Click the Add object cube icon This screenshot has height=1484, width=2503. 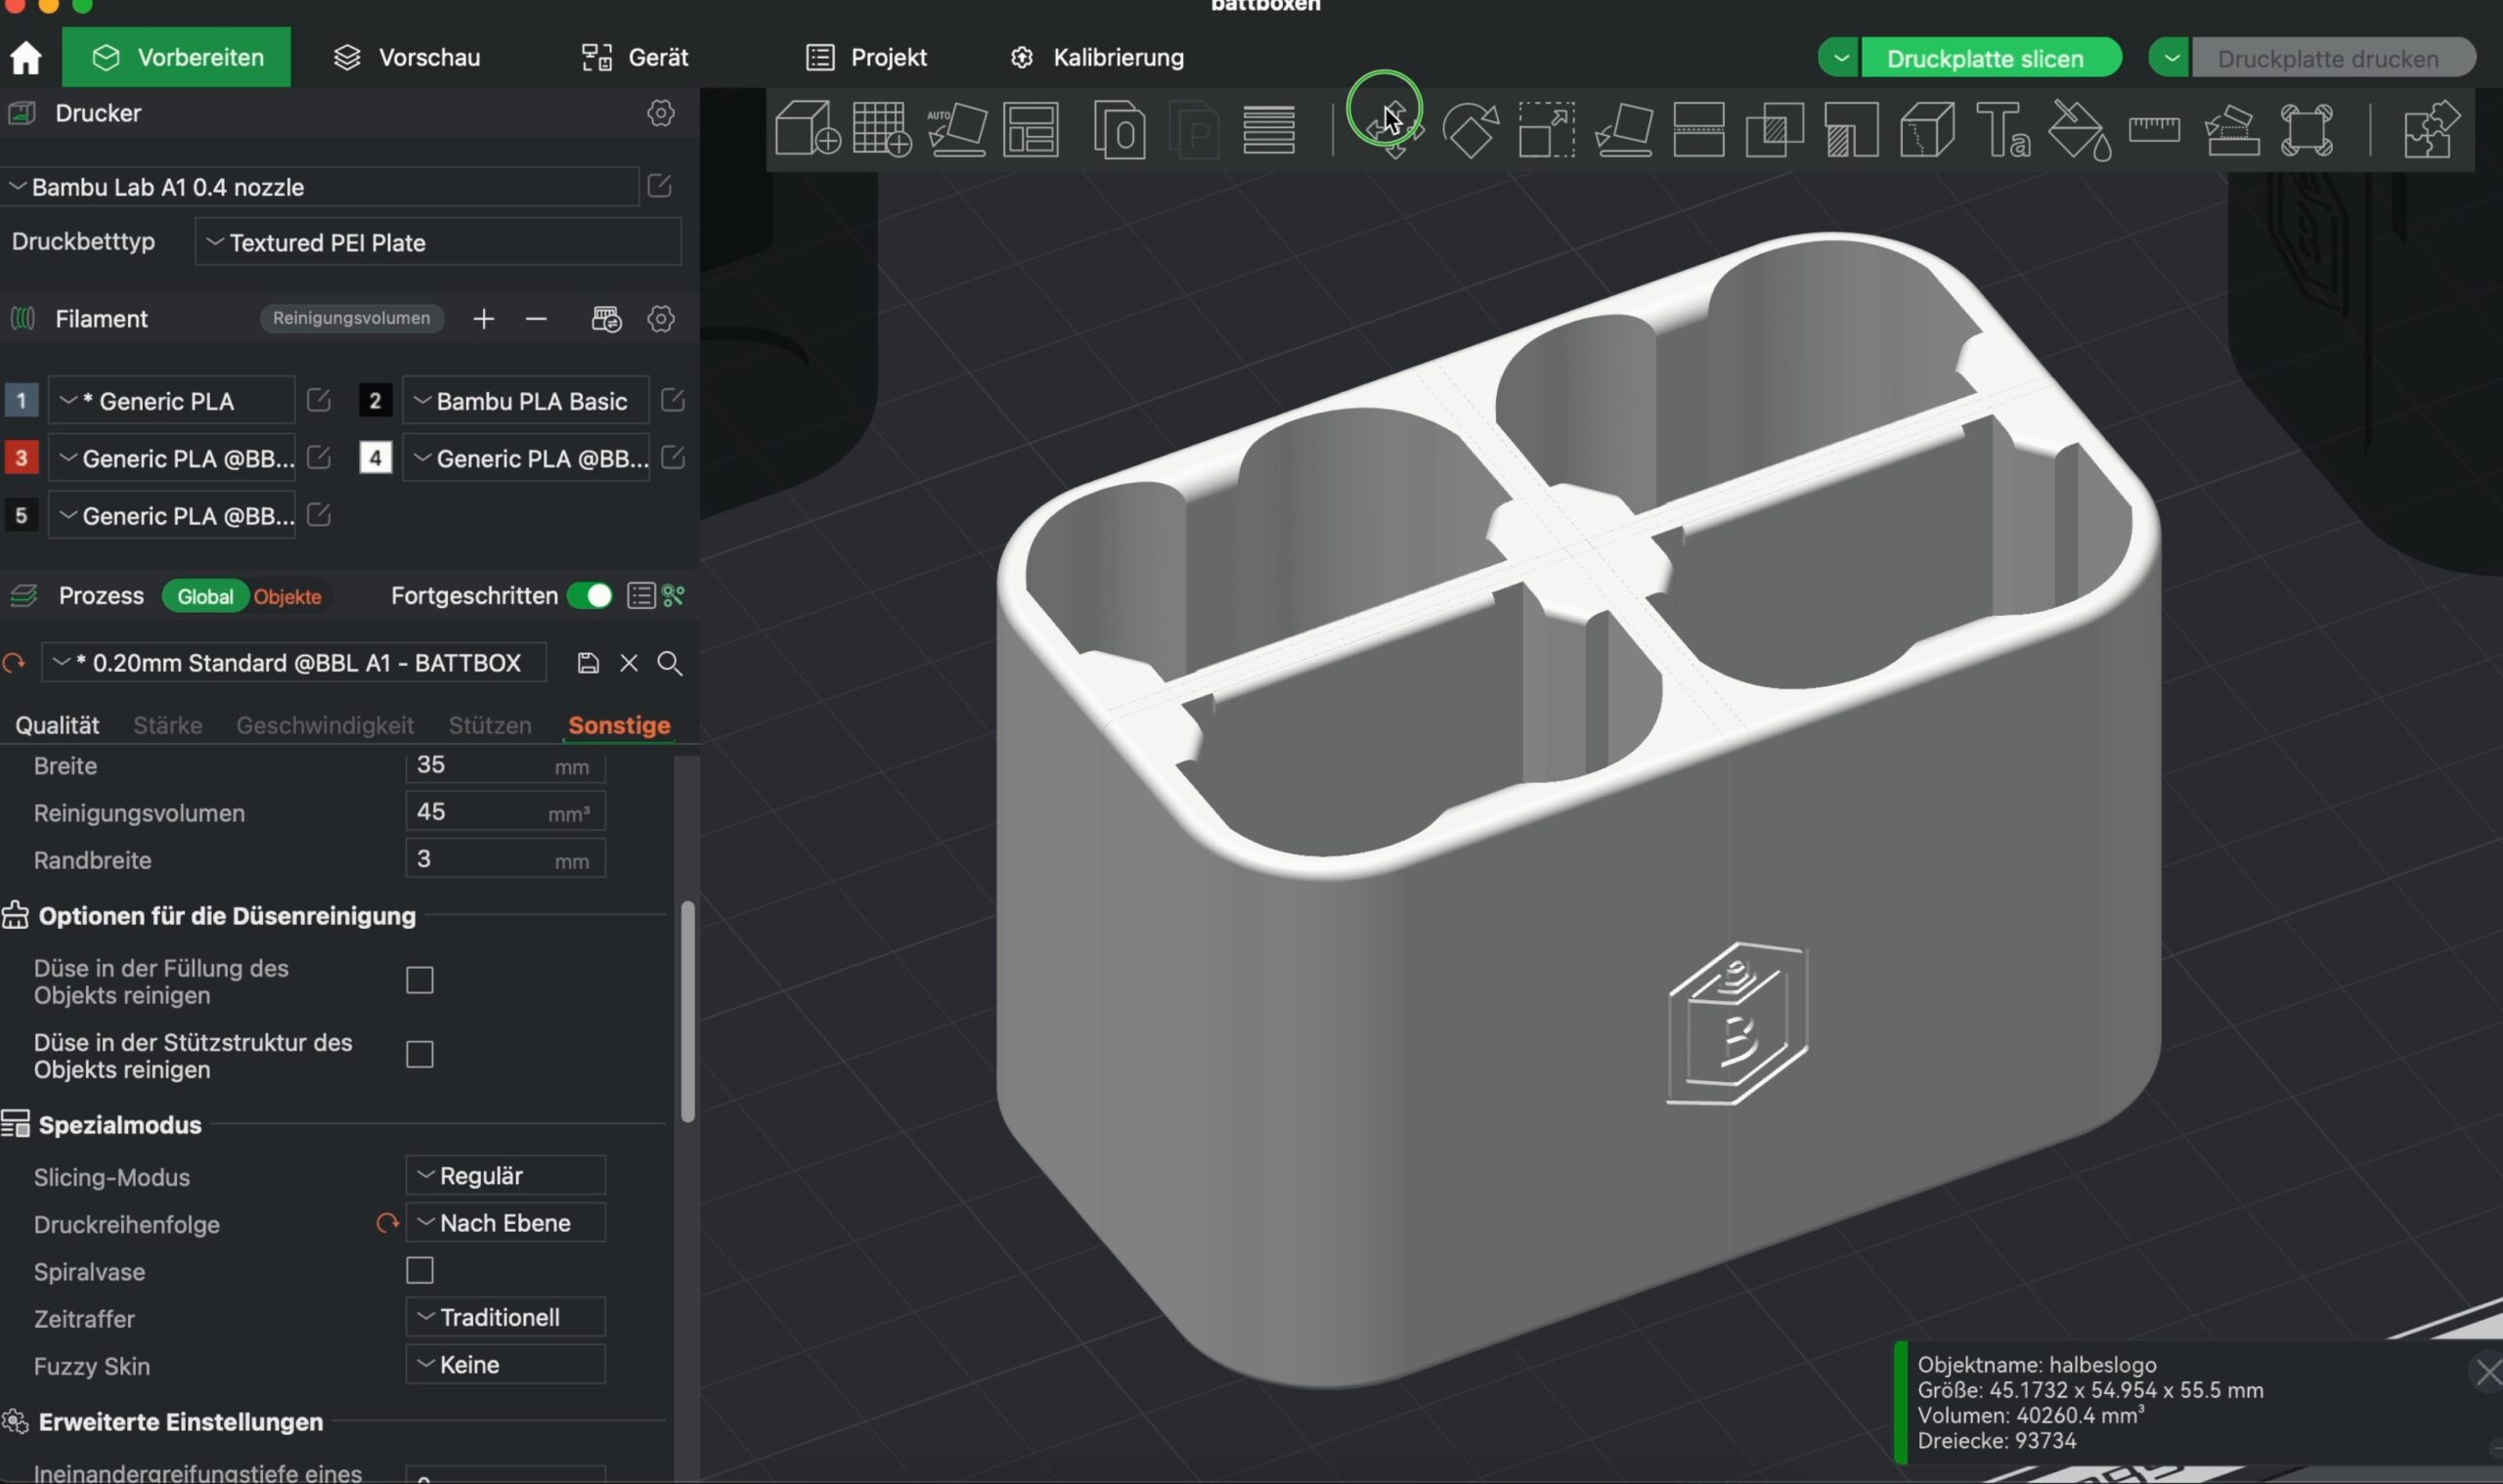[806, 128]
